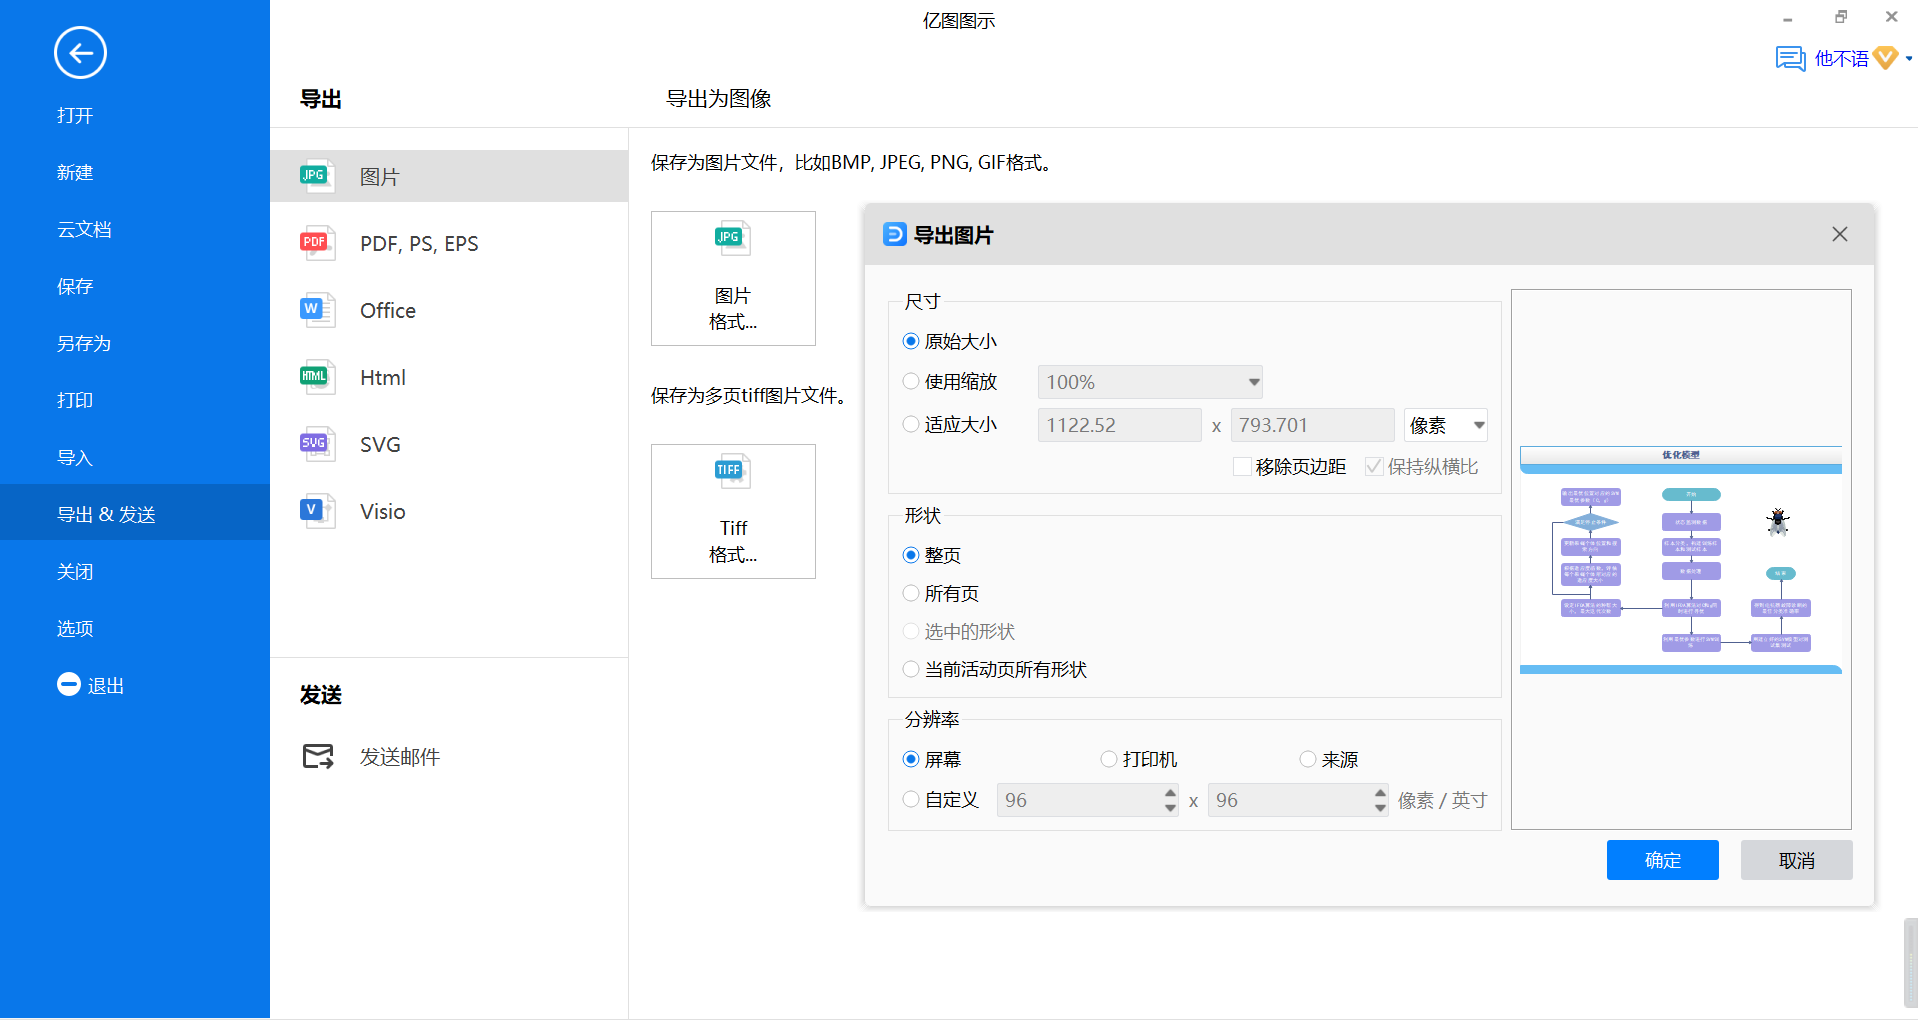Screen dimensions: 1918x1020
Task: Open the account menu arrow beside 他不语
Action: point(1909,59)
